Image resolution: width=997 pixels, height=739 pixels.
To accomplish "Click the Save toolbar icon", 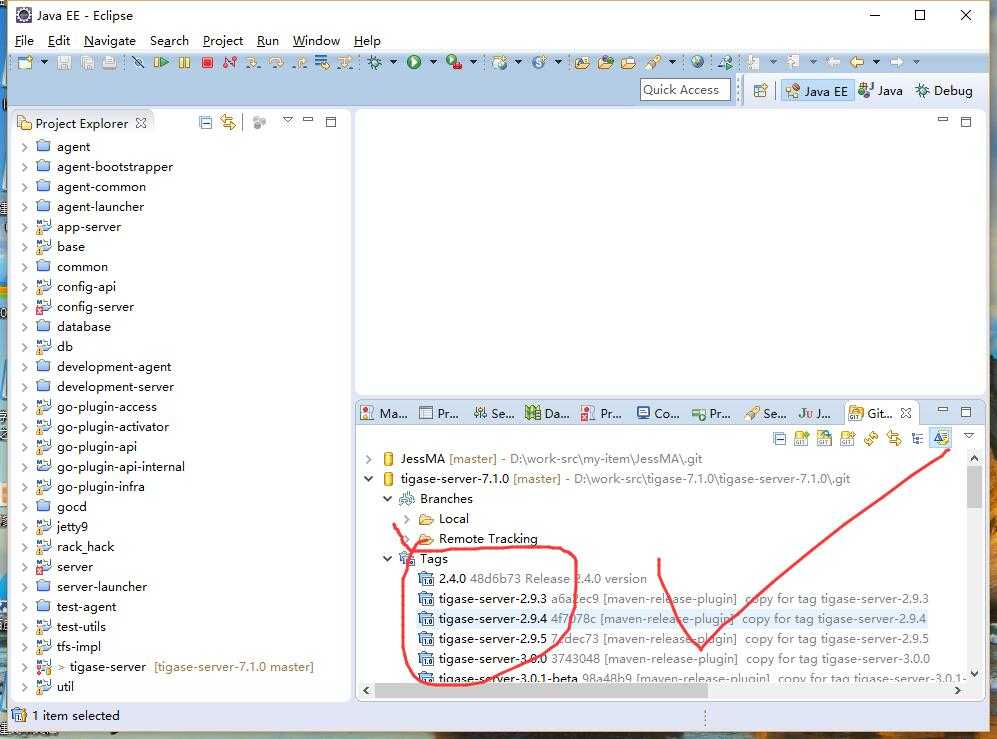I will pyautogui.click(x=64, y=62).
